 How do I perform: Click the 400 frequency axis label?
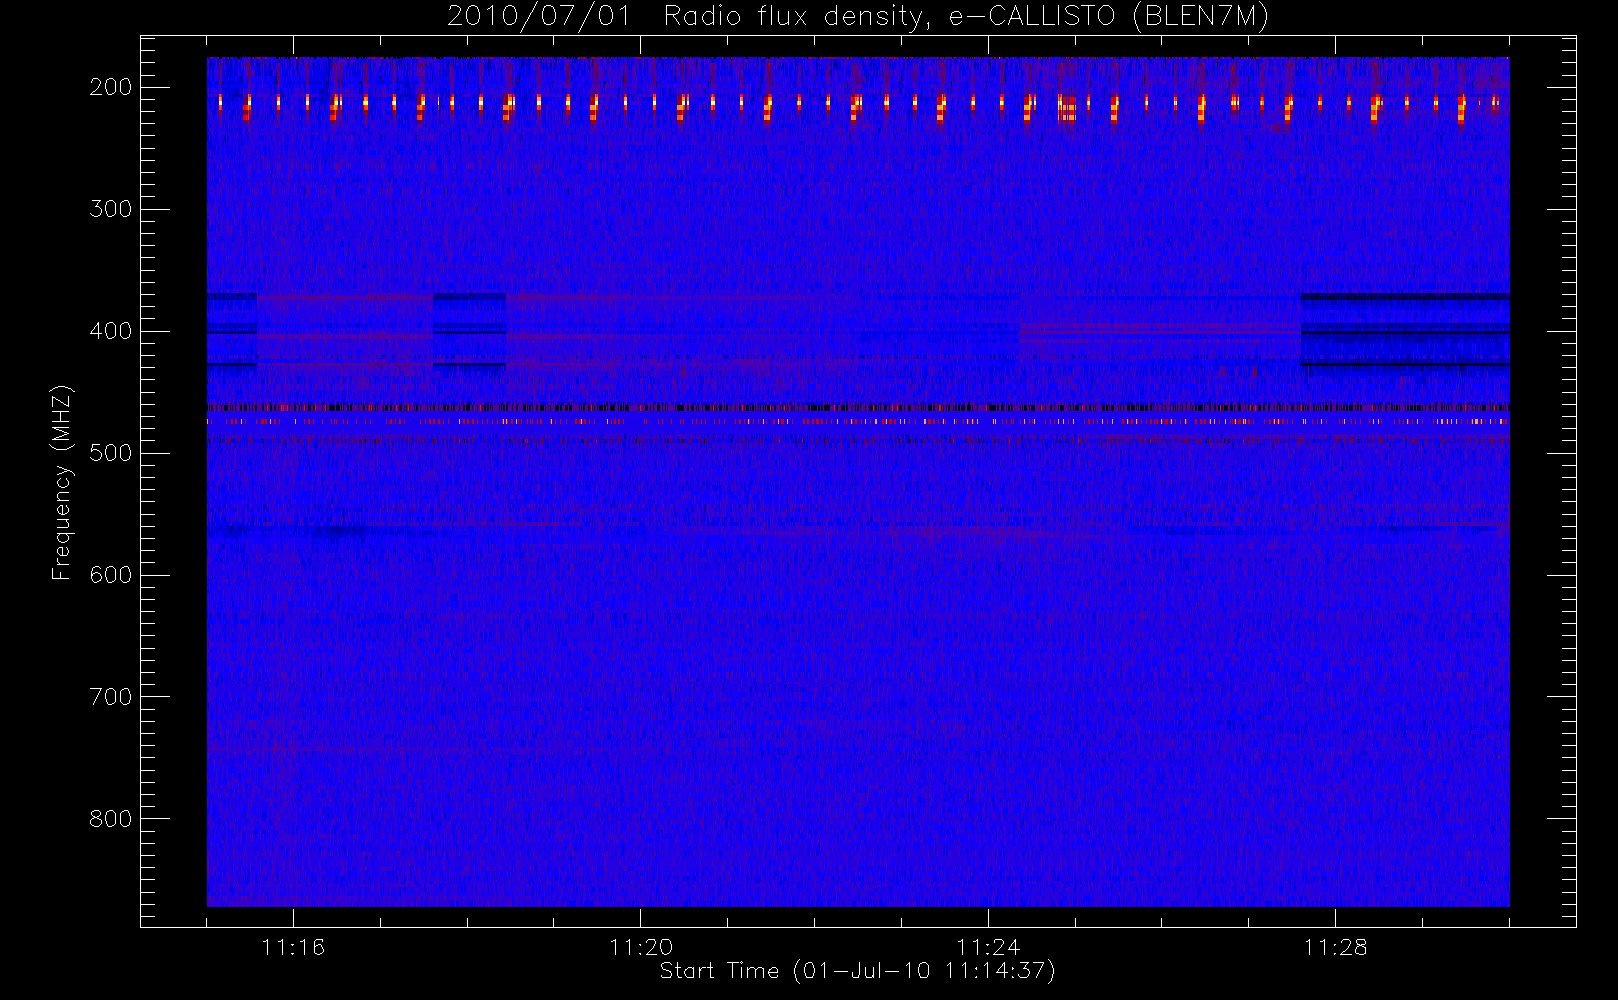111,331
